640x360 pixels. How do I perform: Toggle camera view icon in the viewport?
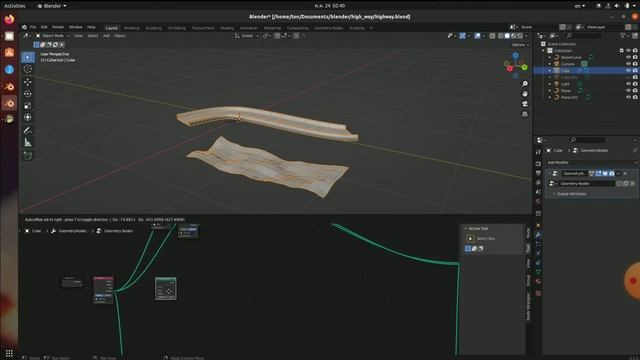pyautogui.click(x=525, y=104)
